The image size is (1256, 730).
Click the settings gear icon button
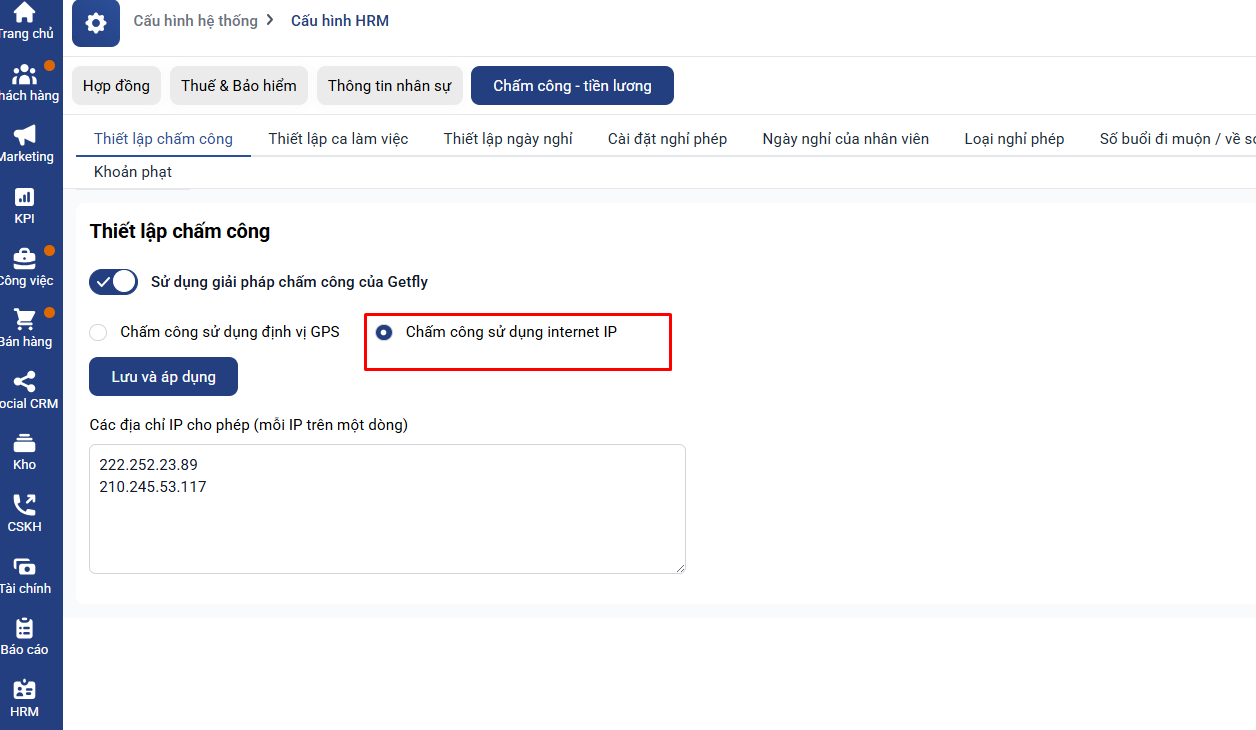point(96,22)
